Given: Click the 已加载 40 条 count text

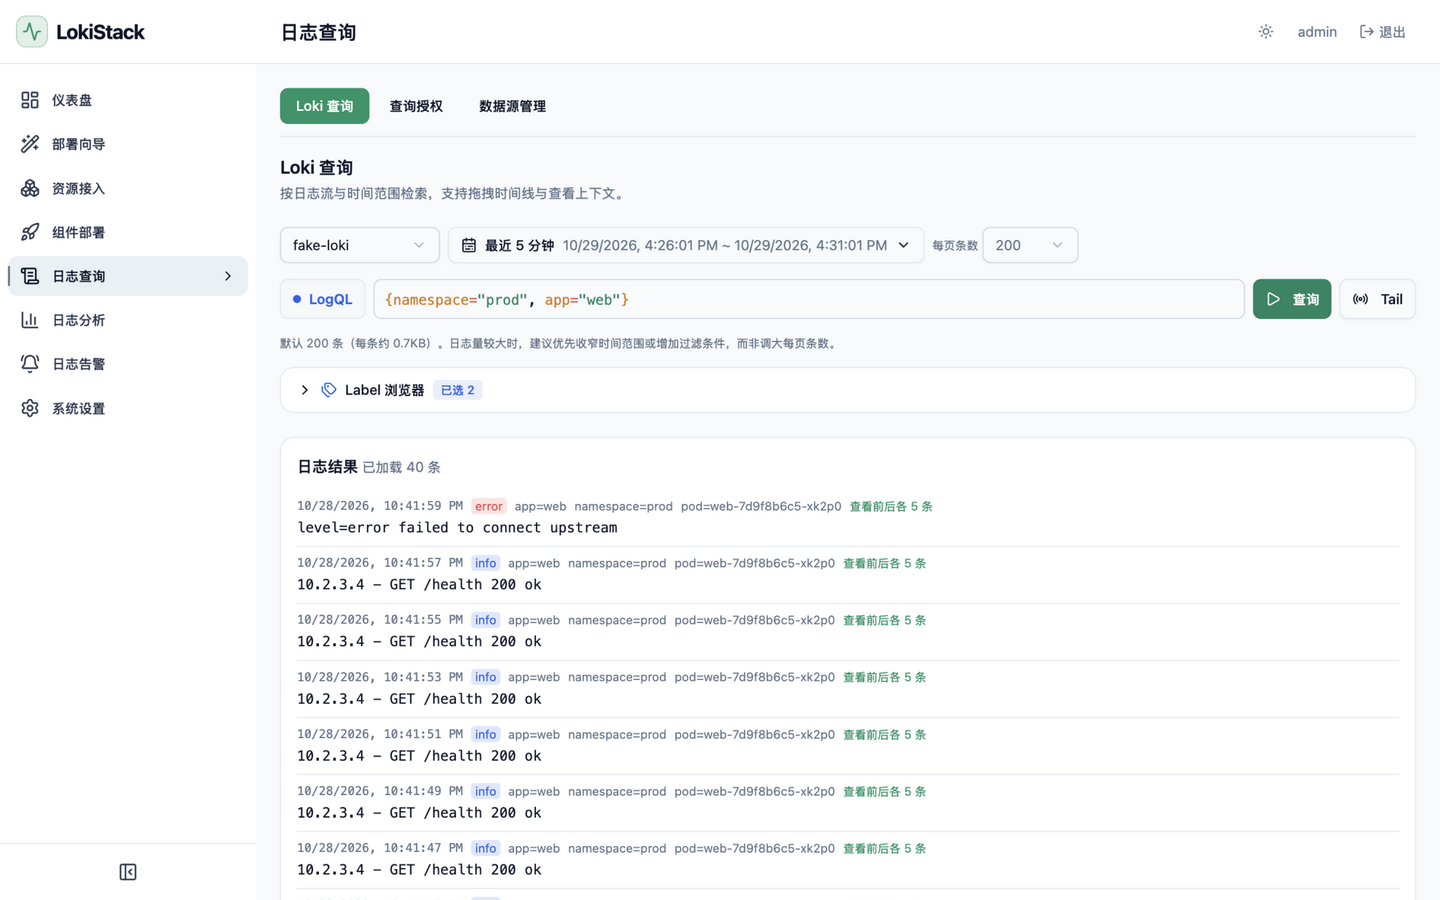Looking at the screenshot, I should tap(401, 467).
